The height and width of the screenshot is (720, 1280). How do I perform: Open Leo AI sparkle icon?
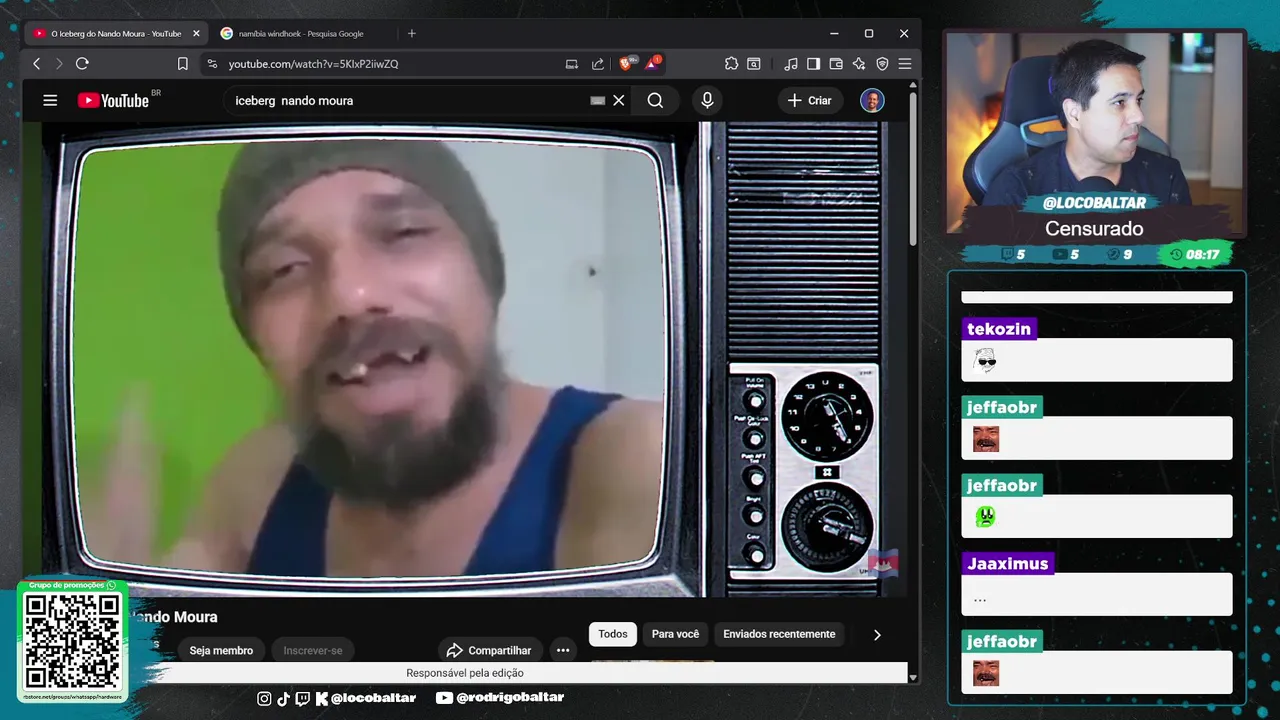pos(859,64)
